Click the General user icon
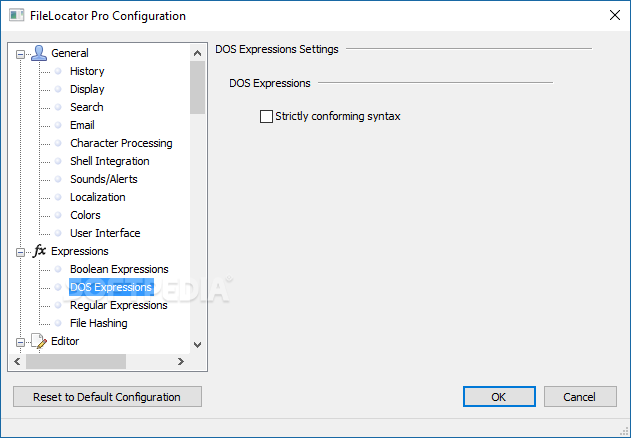 pos(39,53)
